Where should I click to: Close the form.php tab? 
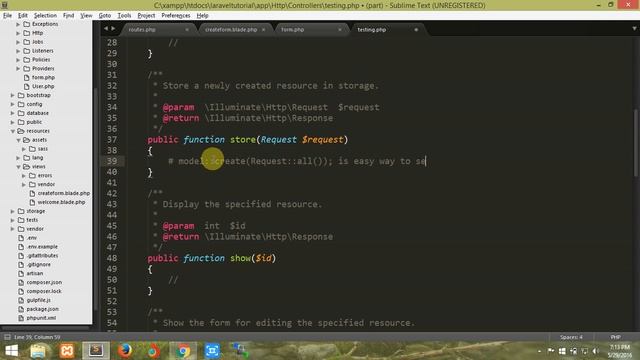[340, 30]
